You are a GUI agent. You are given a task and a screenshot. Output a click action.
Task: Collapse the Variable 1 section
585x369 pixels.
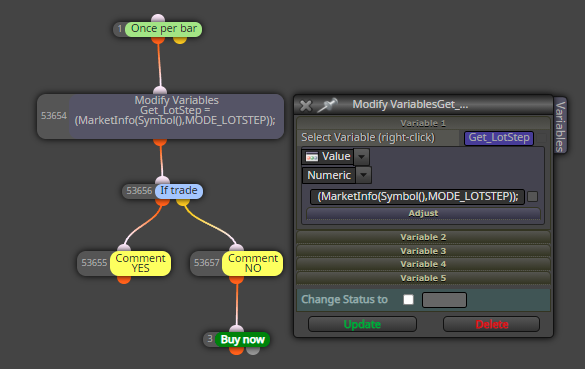click(423, 123)
